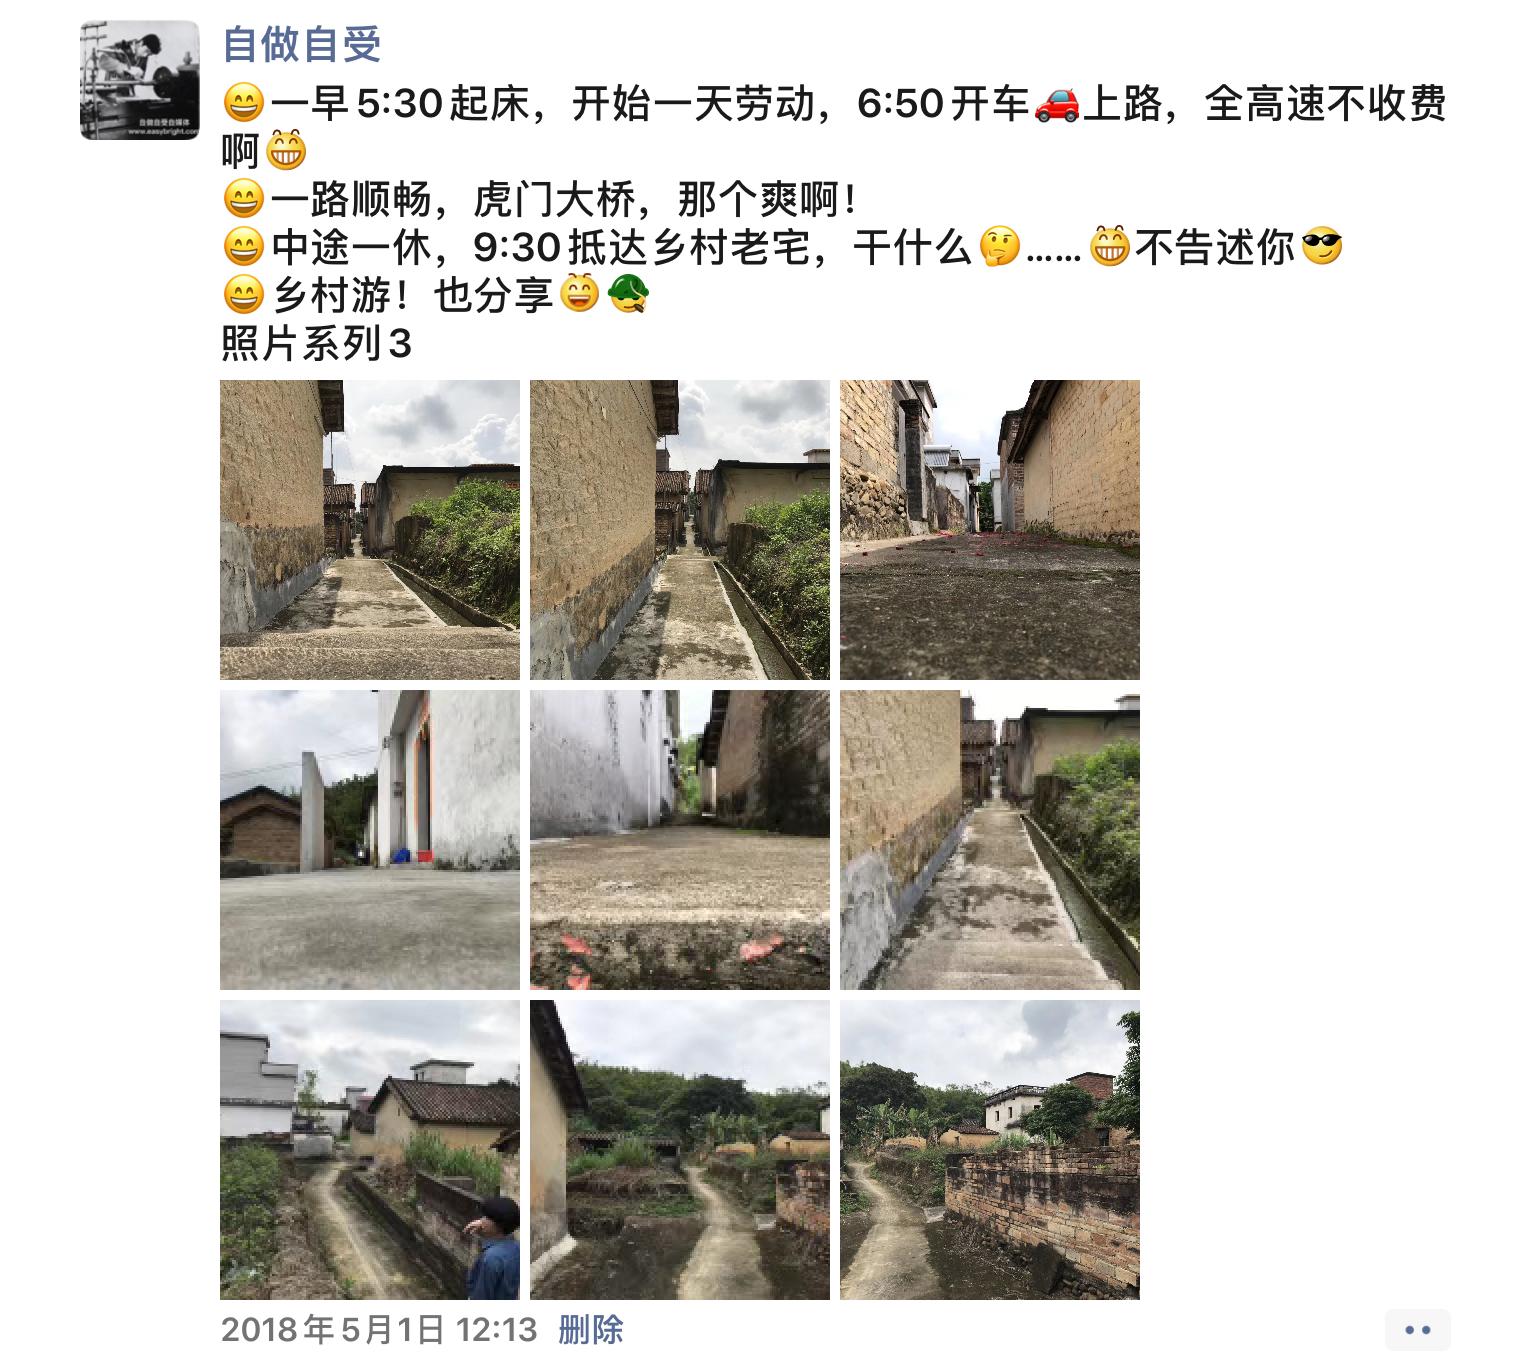Click the red car emoji
Image resolution: width=1536 pixels, height=1371 pixels.
click(1057, 104)
